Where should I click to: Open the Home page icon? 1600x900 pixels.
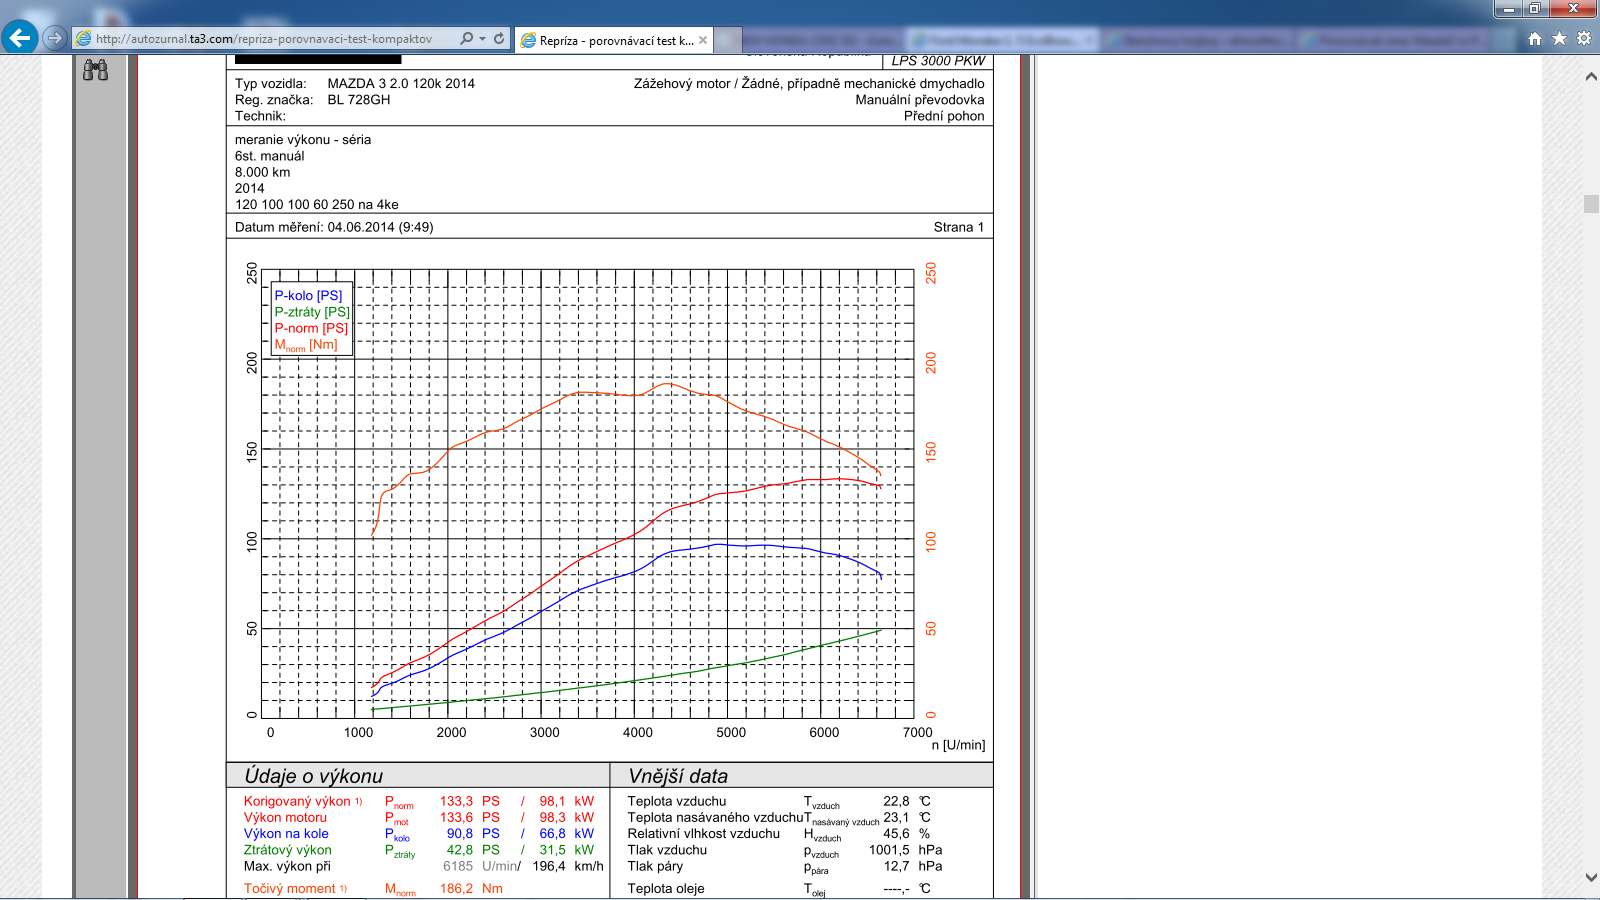(1535, 39)
